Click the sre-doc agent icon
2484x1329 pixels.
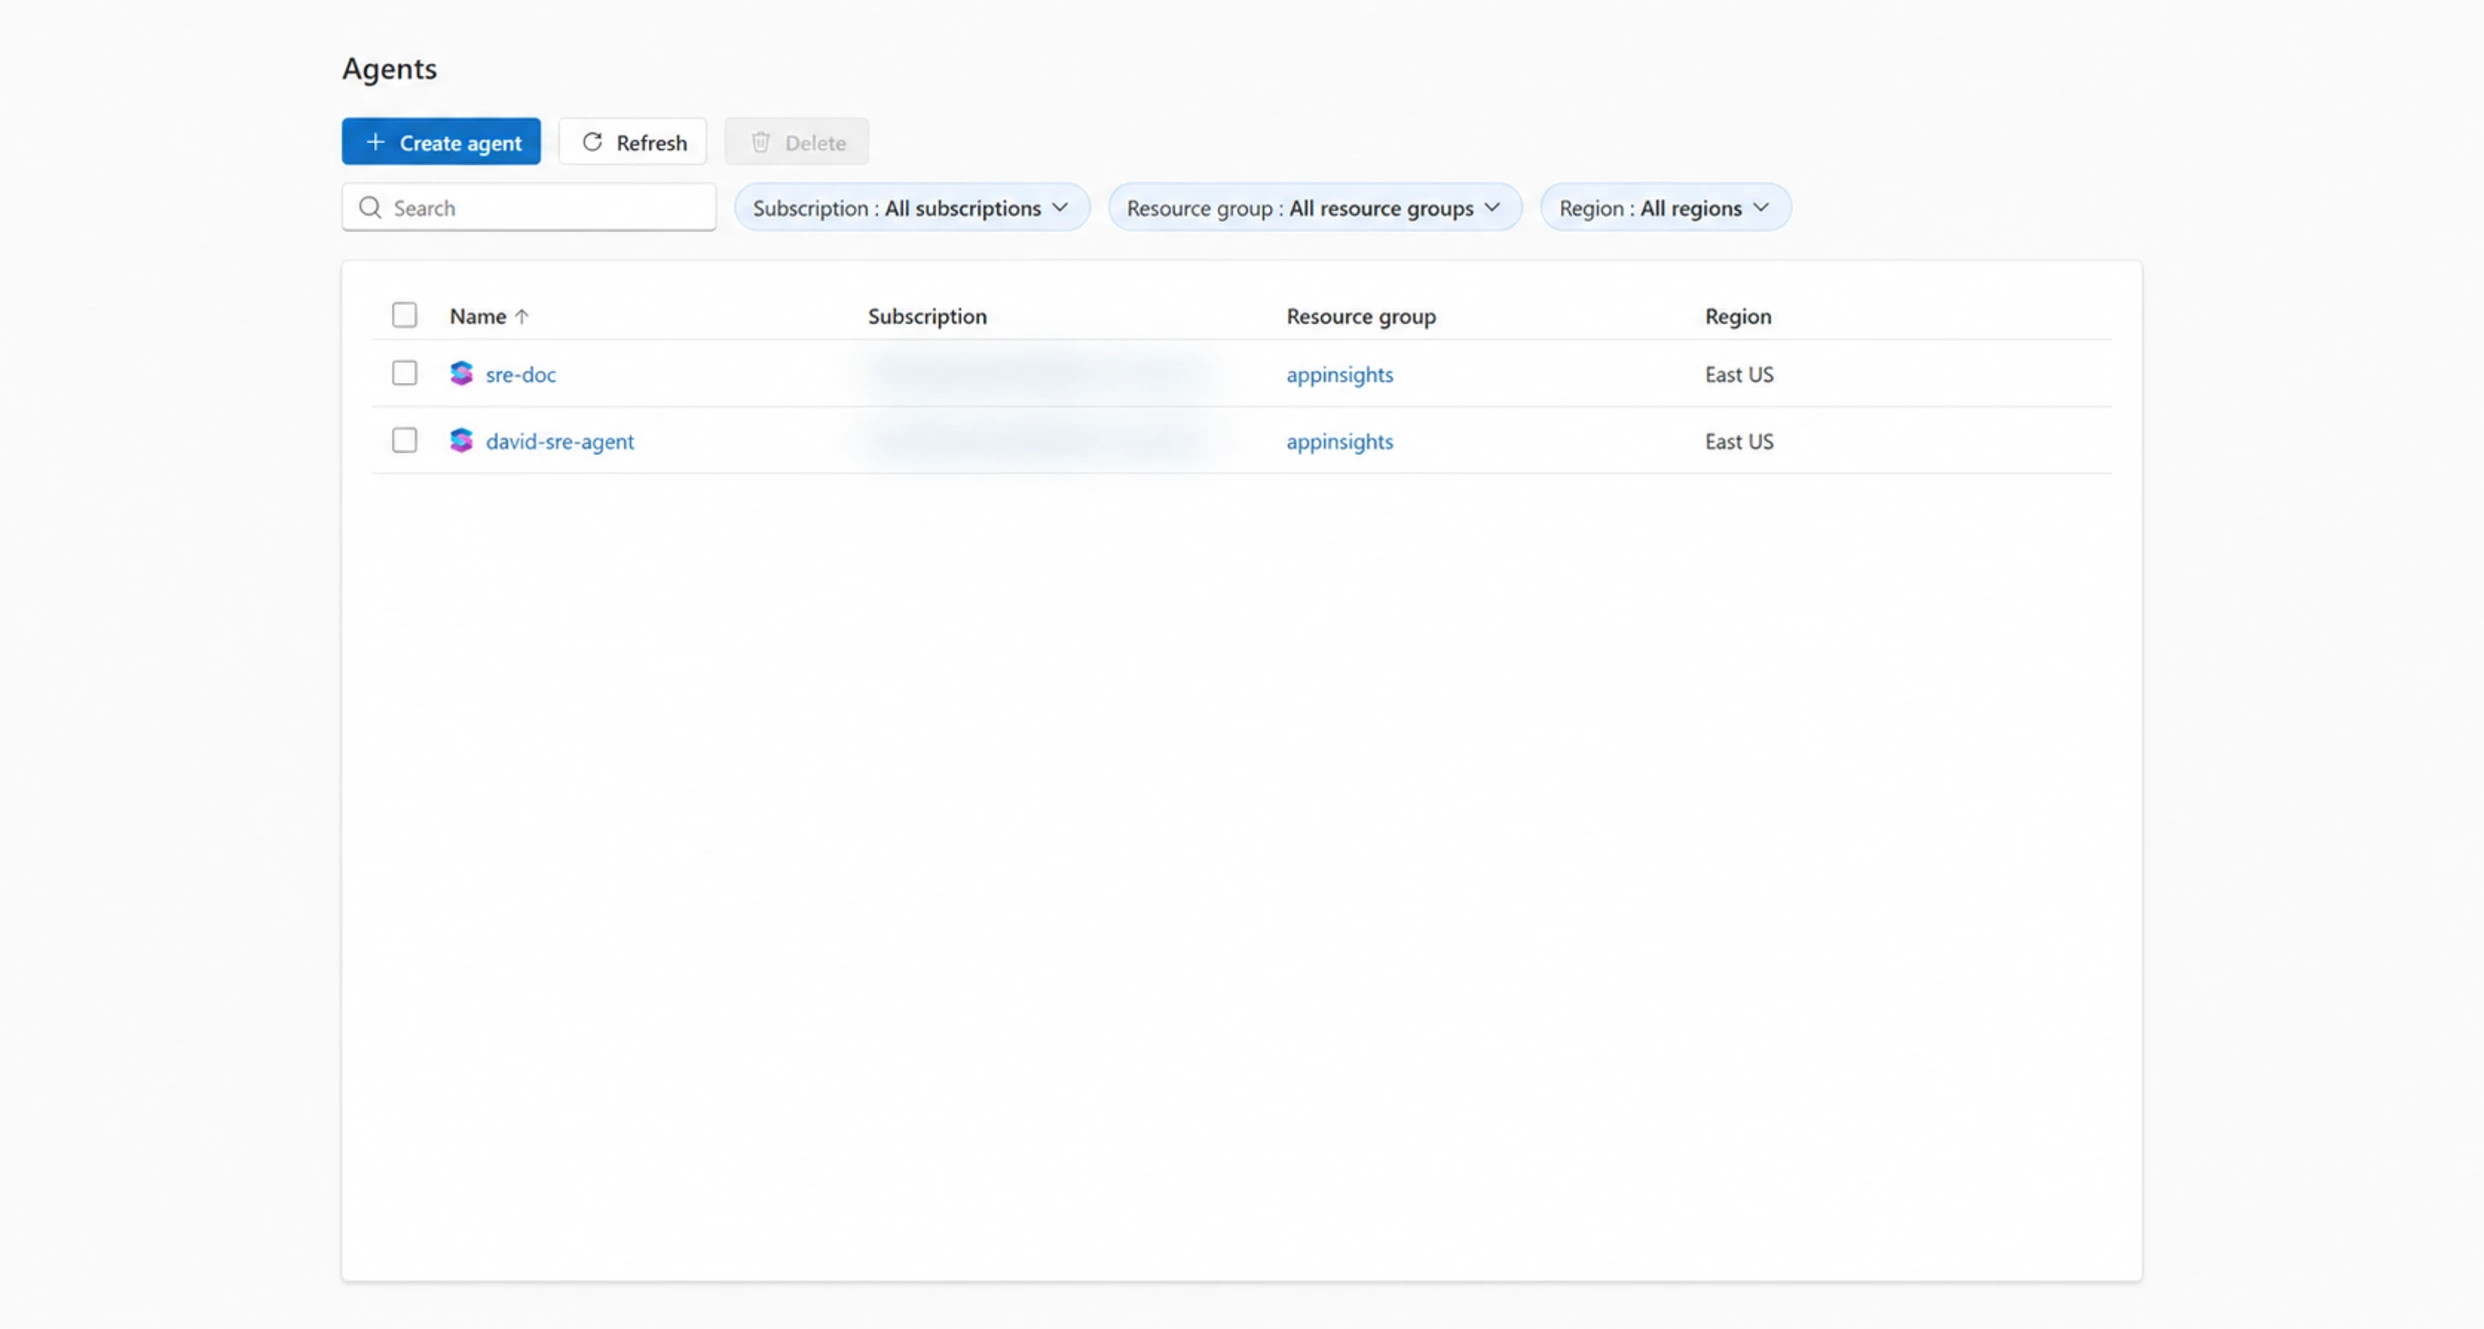tap(461, 373)
